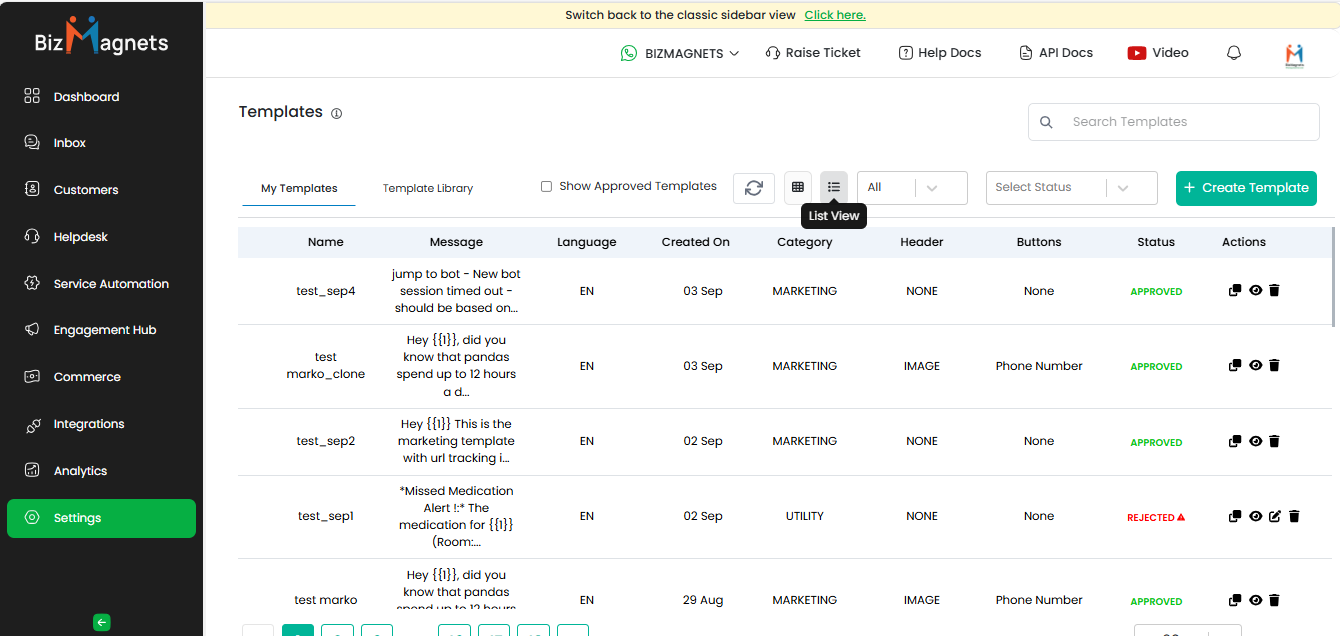Open the notifications bell
Image resolution: width=1340 pixels, height=636 pixels.
pyautogui.click(x=1234, y=53)
